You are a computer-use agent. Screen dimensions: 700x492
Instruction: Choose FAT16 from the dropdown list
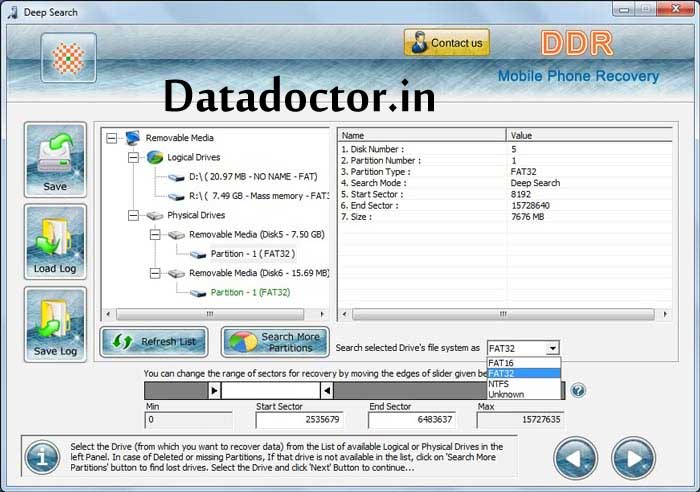click(523, 363)
